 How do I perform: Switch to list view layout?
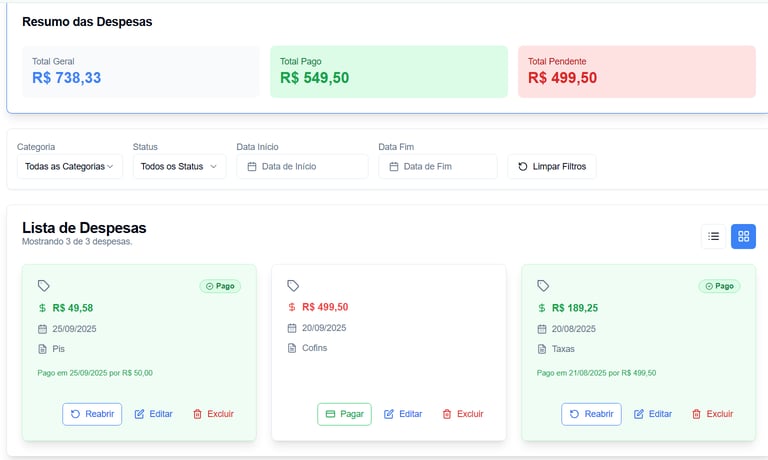714,236
